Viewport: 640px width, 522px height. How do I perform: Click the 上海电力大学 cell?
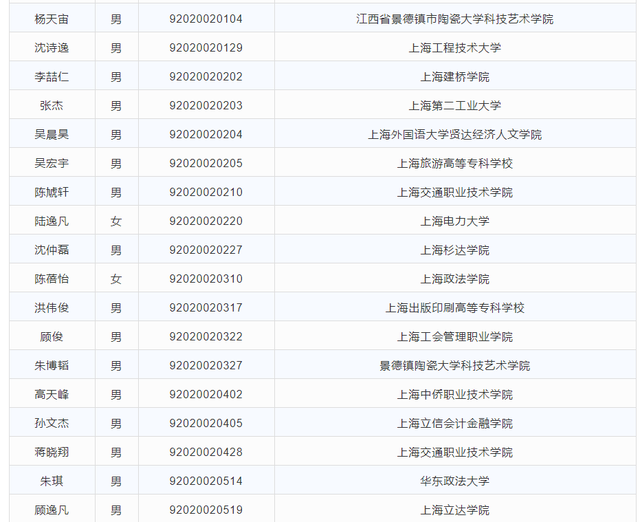(x=455, y=222)
